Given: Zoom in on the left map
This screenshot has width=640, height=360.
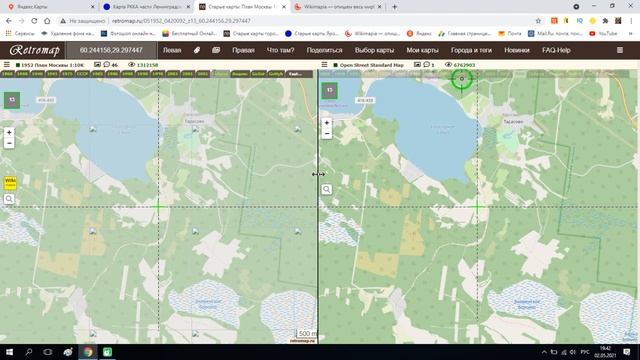Looking at the screenshot, I should click(9, 132).
